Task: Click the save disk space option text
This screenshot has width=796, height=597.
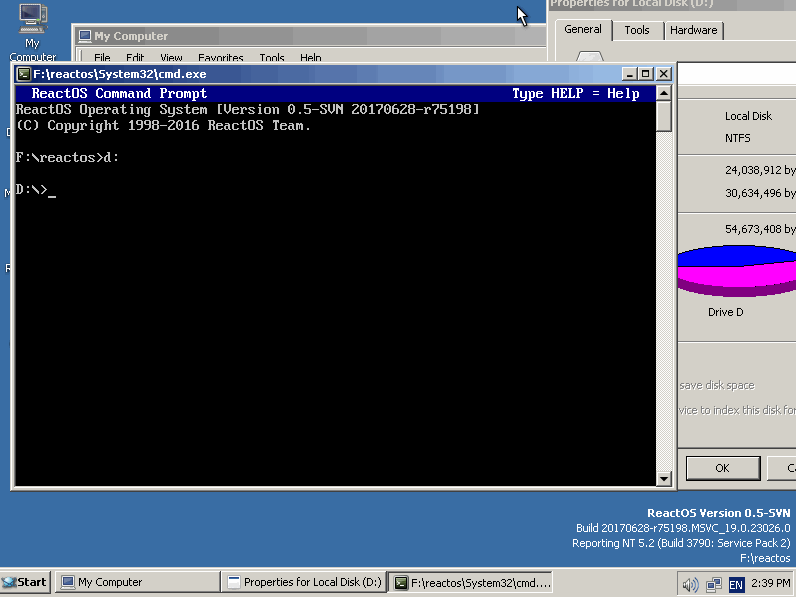Action: click(x=717, y=385)
